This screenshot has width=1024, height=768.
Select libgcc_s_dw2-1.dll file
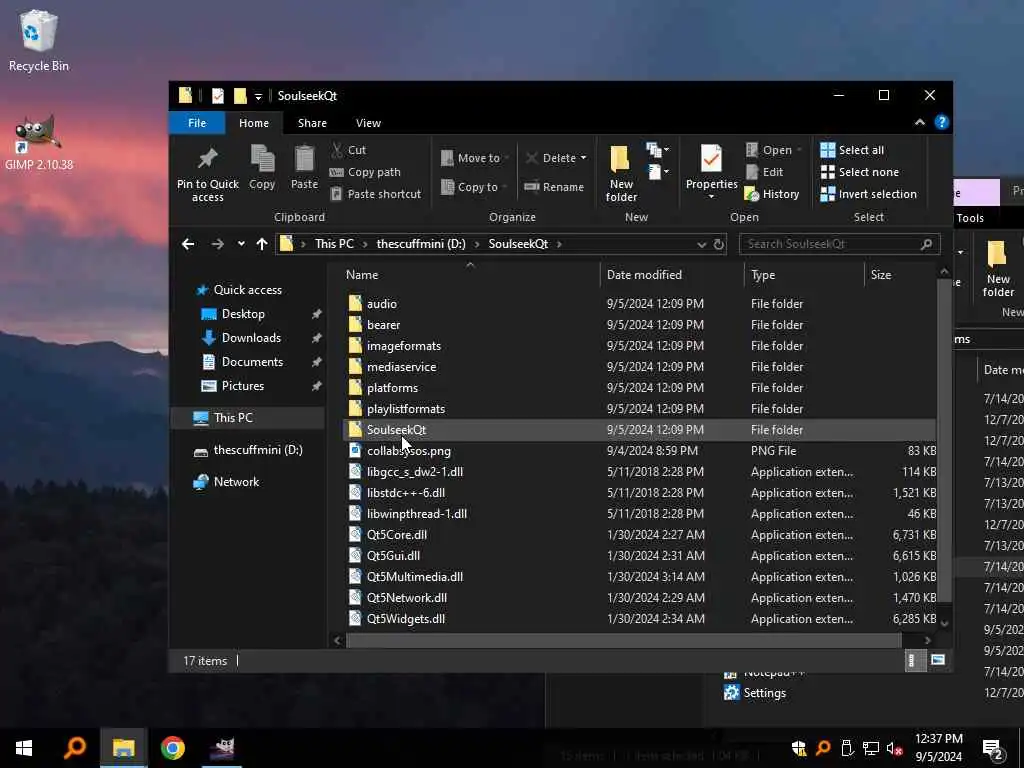pos(415,472)
